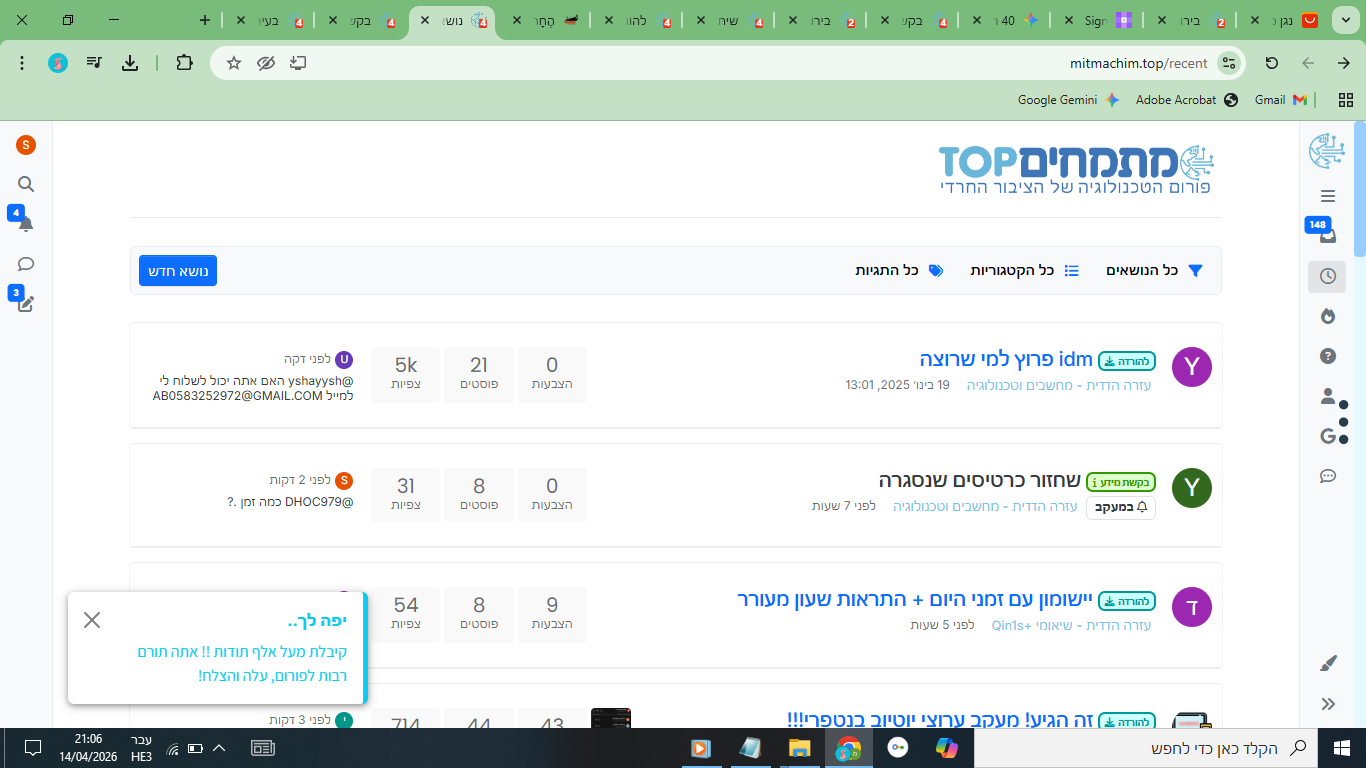Screen dimensions: 1366x768
Task: Open the question mark icon in right sidebar
Action: pyautogui.click(x=1327, y=356)
